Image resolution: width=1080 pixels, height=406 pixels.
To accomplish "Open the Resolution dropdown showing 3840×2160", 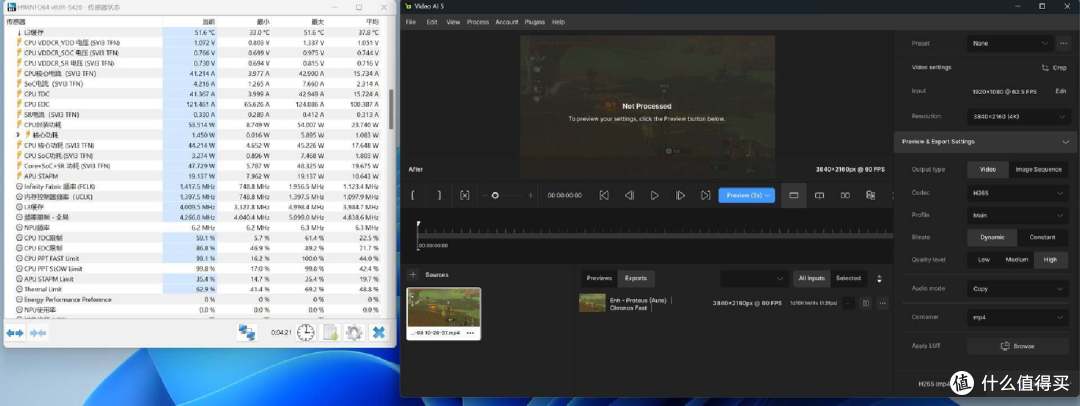I will pos(1018,116).
